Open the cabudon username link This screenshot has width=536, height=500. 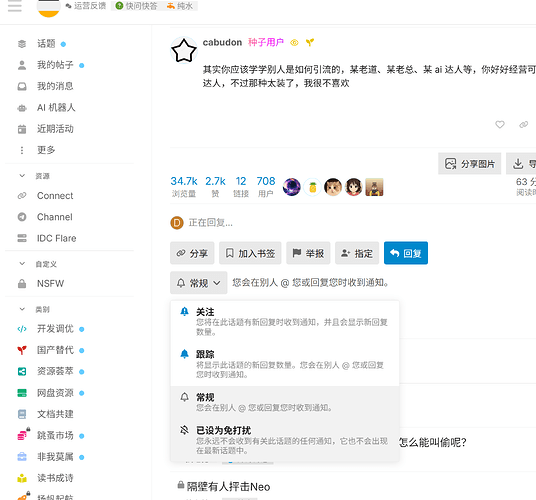(x=222, y=42)
